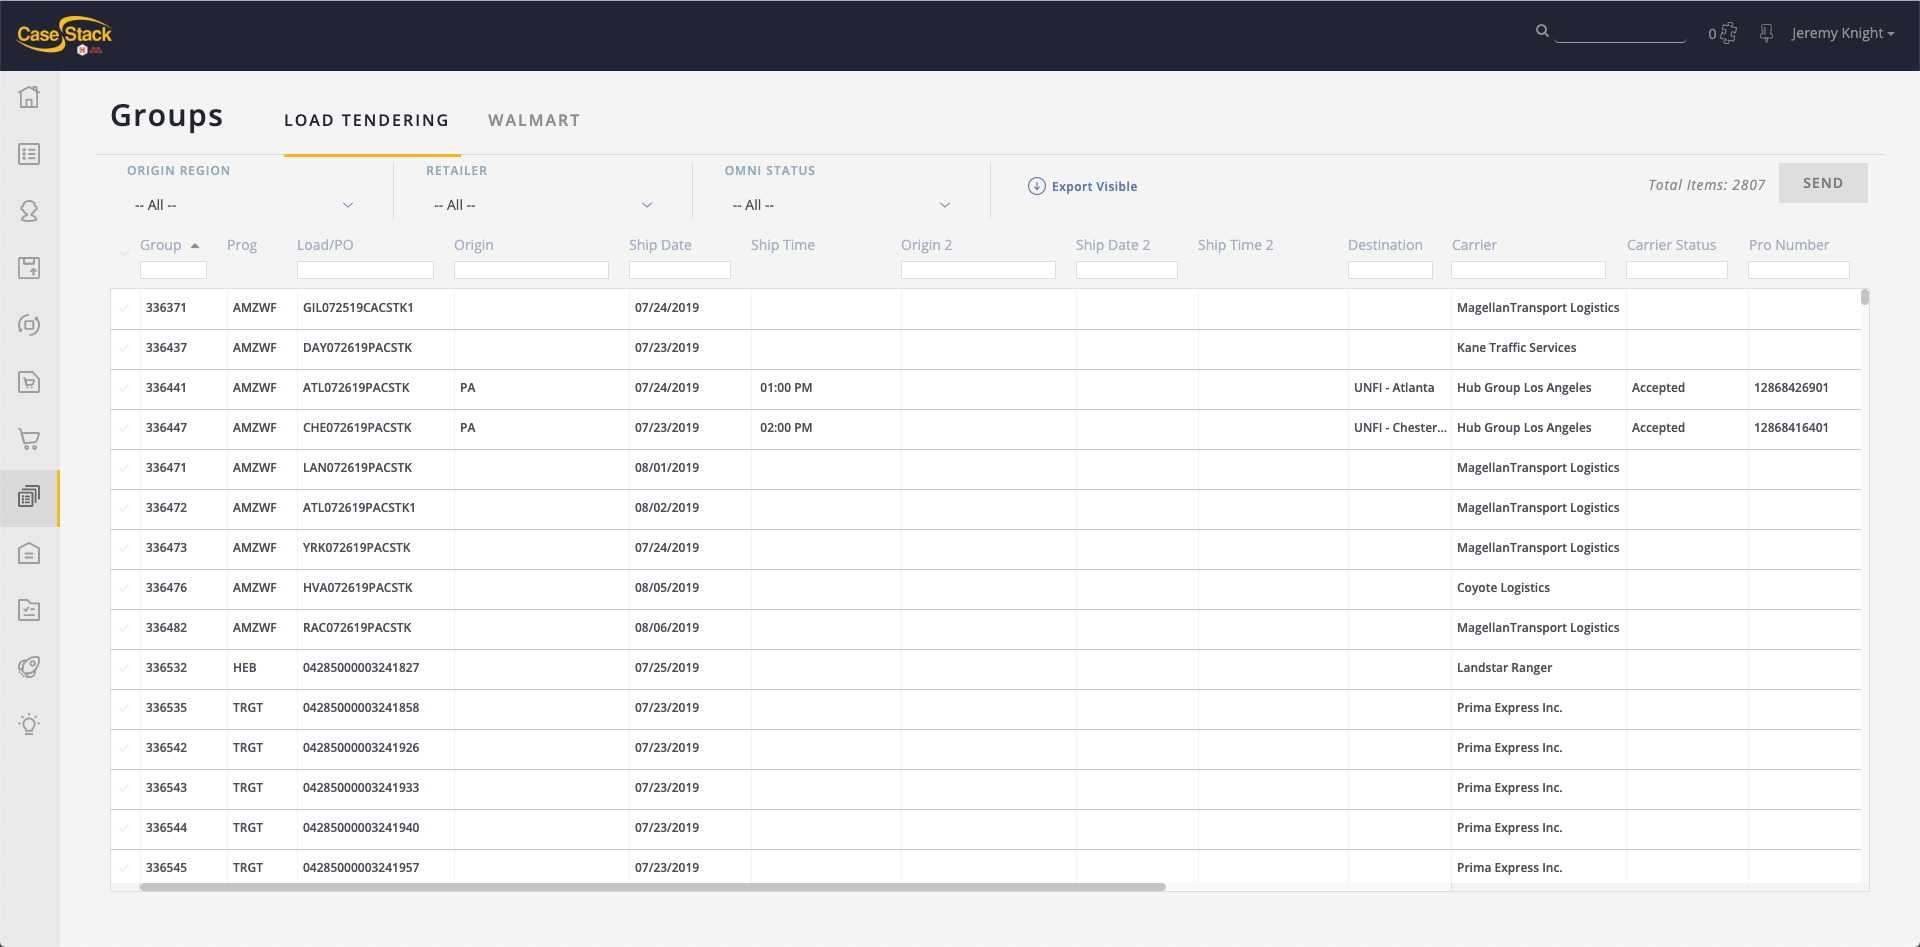Focus the Ship Date 2 filter field
1920x947 pixels.
coord(1127,270)
